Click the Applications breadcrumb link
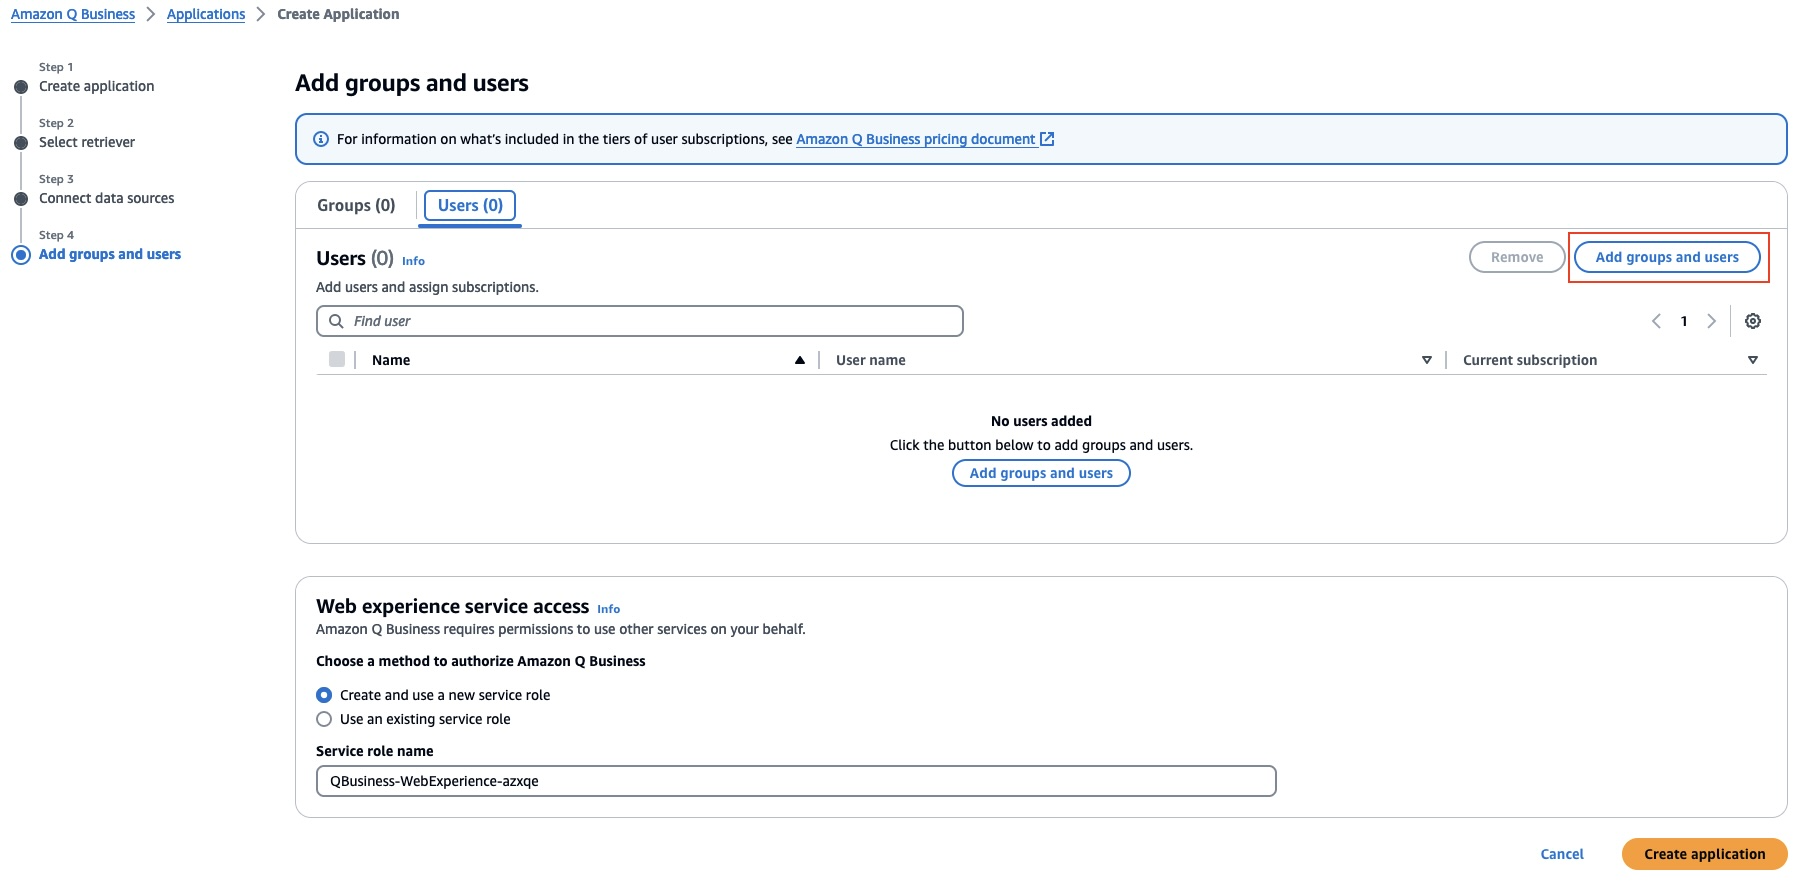 coord(206,14)
